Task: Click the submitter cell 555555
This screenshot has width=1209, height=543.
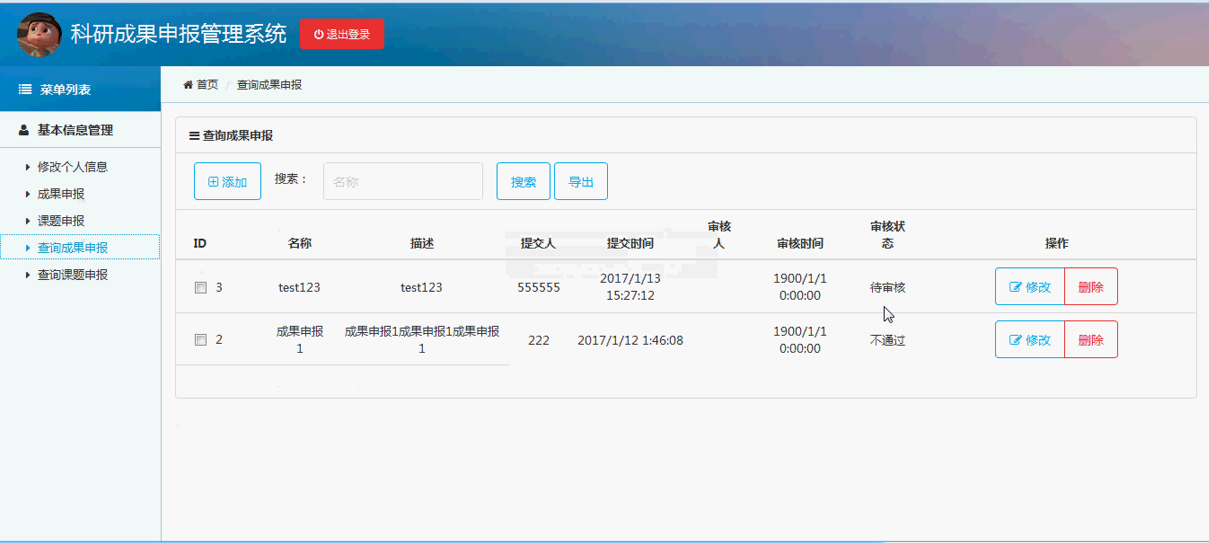Action: [538, 287]
